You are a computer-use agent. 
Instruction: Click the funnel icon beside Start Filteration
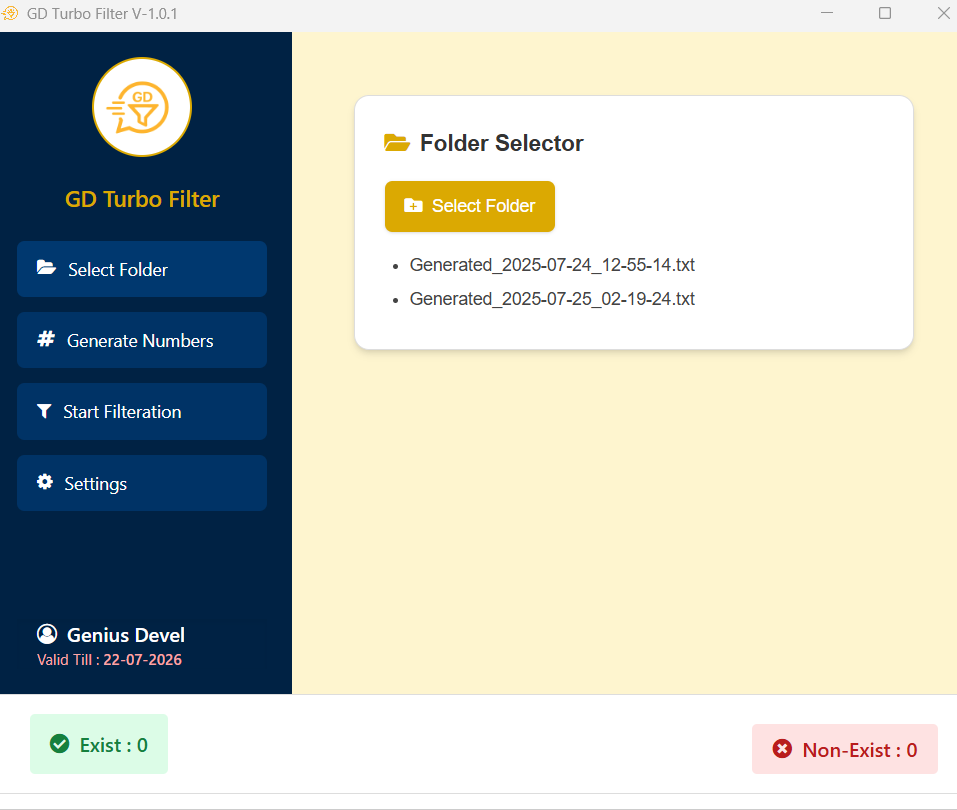(44, 411)
